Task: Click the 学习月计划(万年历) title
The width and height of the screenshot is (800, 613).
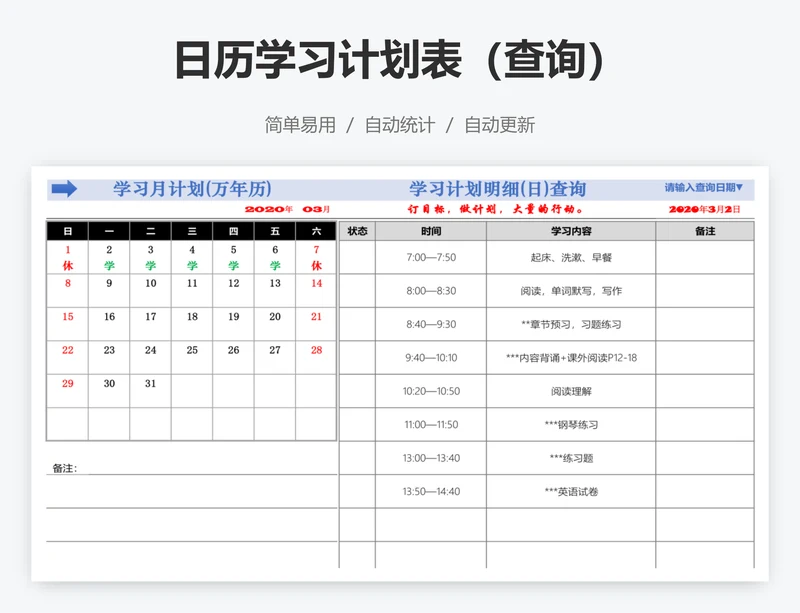Action: point(192,189)
